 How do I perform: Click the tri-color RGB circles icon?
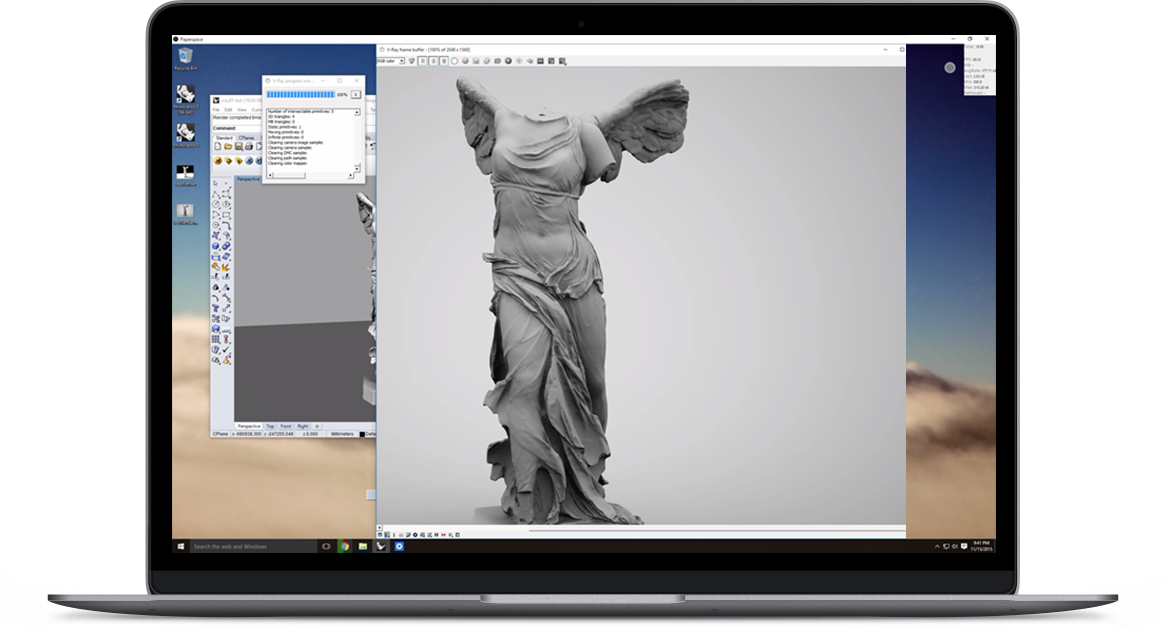[x=412, y=61]
